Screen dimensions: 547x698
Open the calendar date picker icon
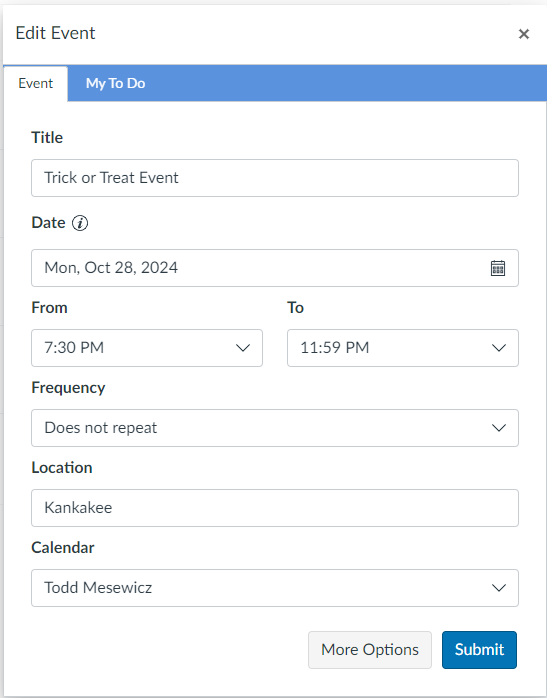coord(498,268)
